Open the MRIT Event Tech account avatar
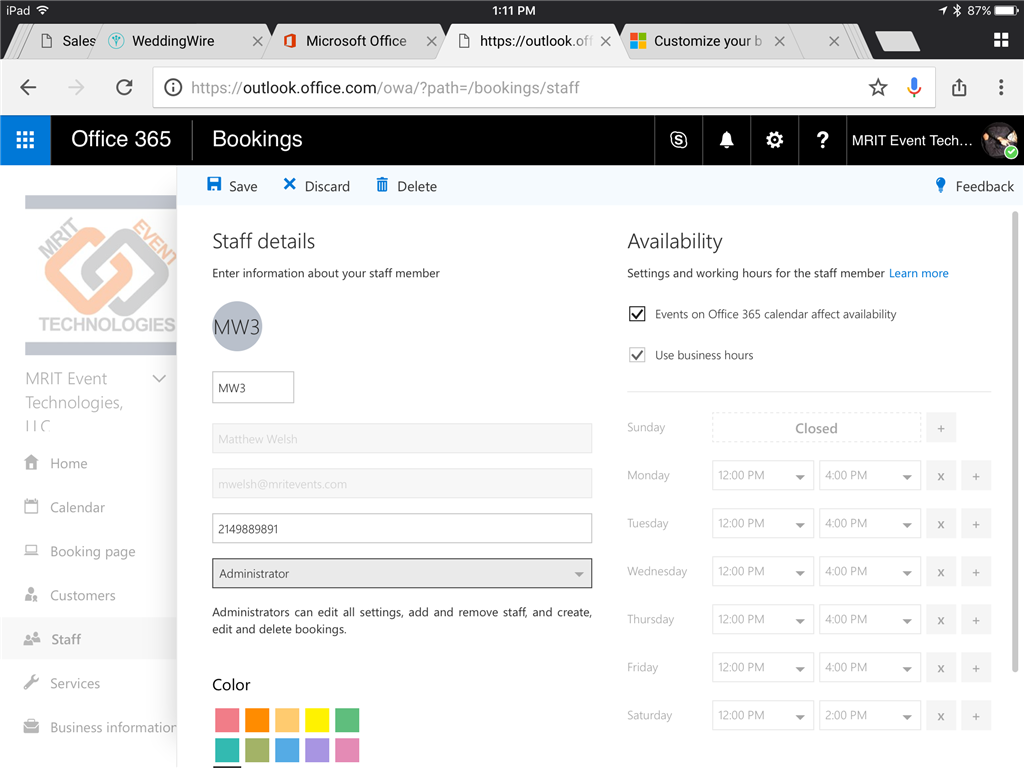Screen dimensions: 1024x768 [1000, 140]
